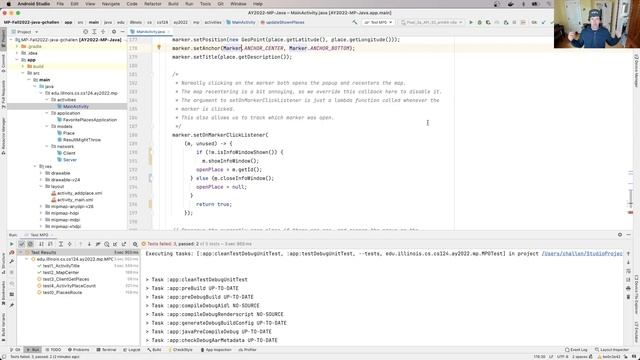Open the Project panel gear options
640x360 pixels.
point(114,31)
